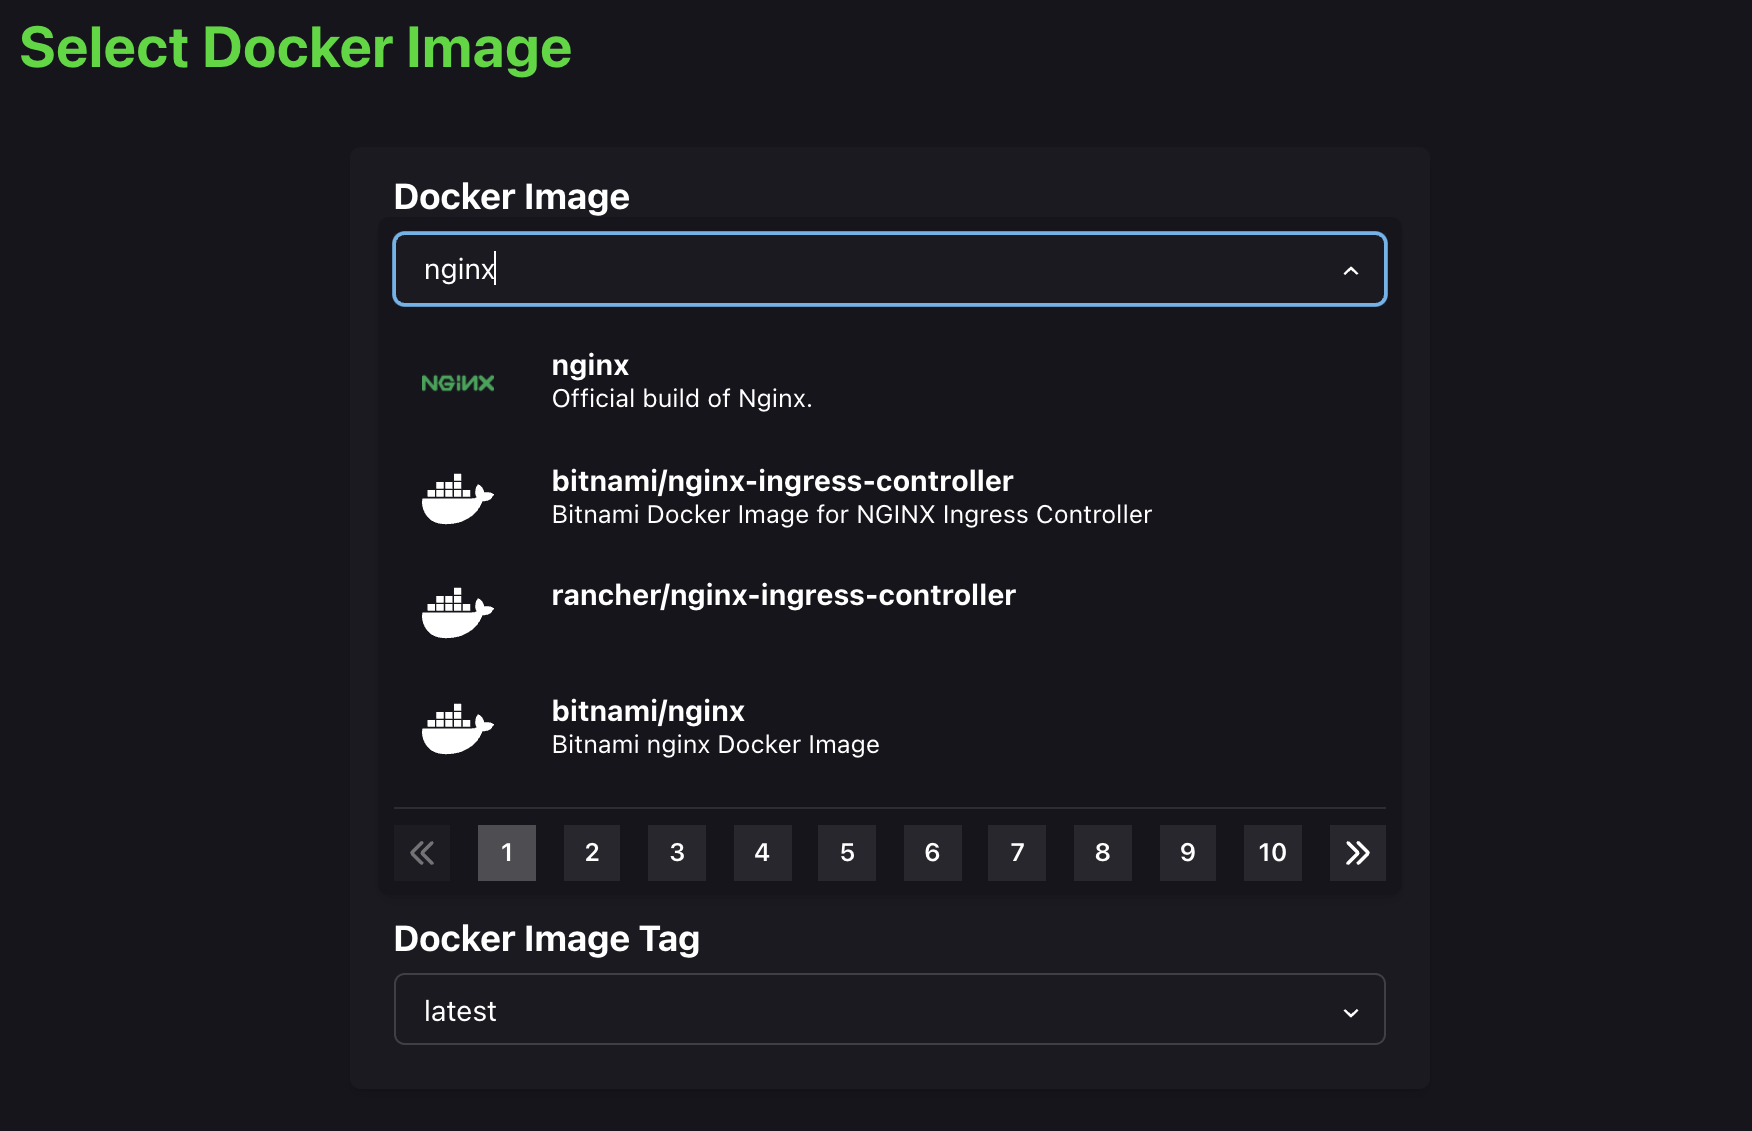Go to results page 2
Viewport: 1752px width, 1131px height.
592,853
